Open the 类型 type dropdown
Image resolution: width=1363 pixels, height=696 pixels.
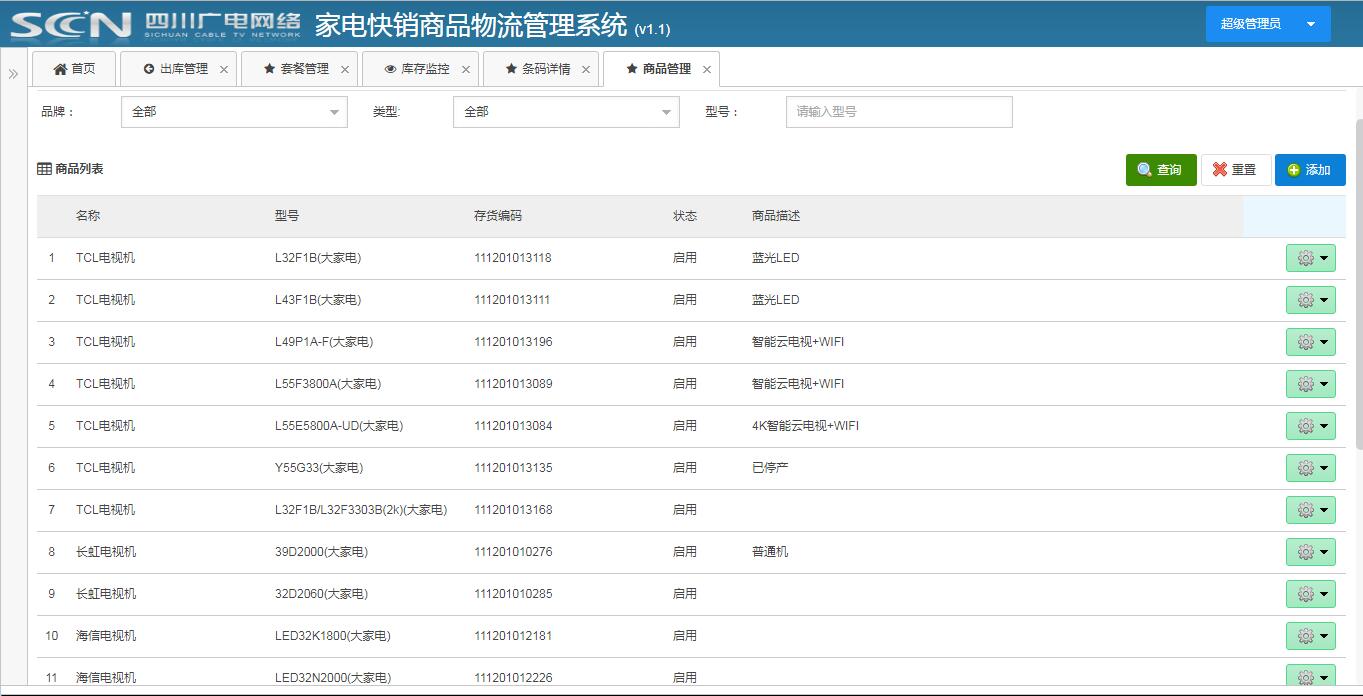point(566,112)
